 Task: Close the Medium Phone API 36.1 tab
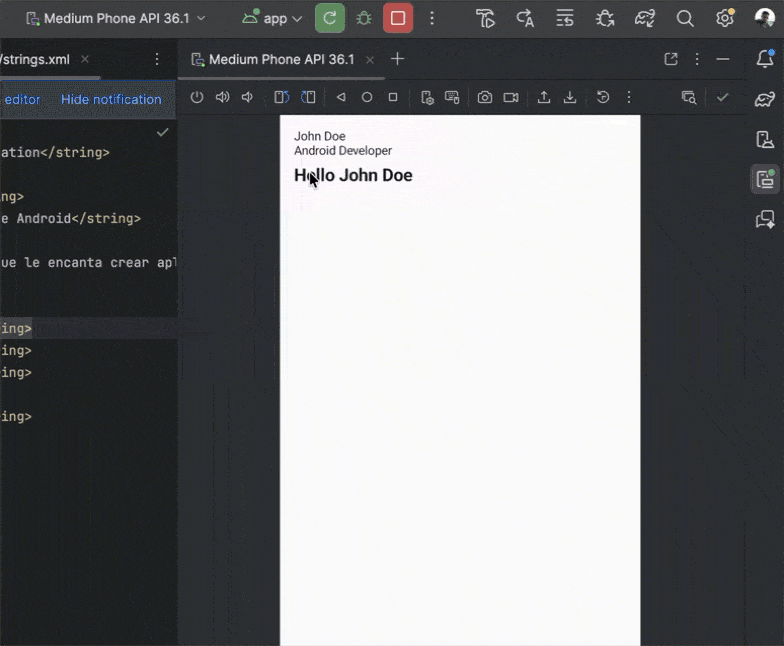(370, 59)
